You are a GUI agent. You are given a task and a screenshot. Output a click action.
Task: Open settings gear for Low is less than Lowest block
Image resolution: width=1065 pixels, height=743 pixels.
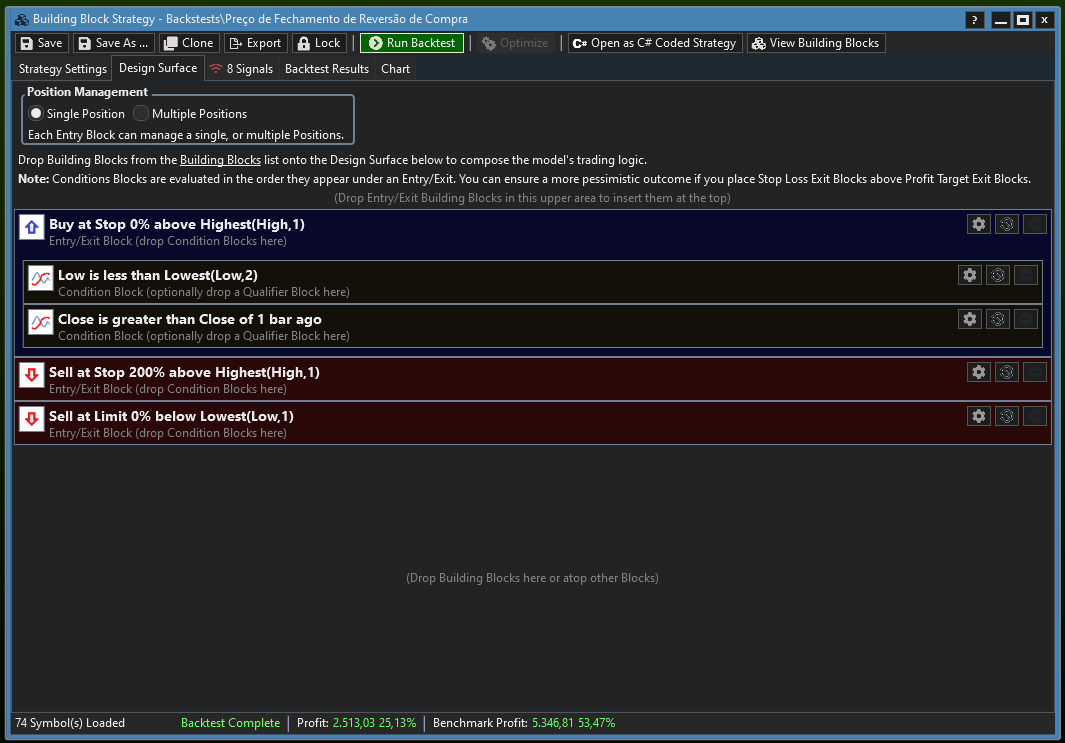969,275
